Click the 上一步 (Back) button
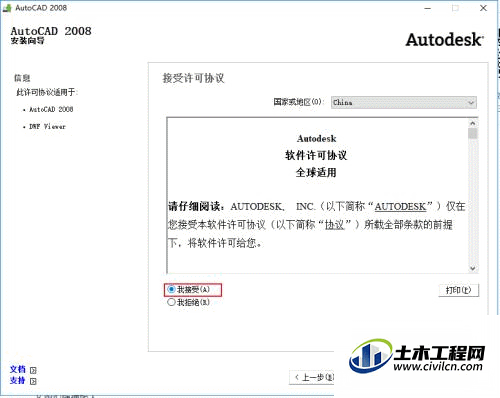The image size is (500, 398). click(312, 377)
